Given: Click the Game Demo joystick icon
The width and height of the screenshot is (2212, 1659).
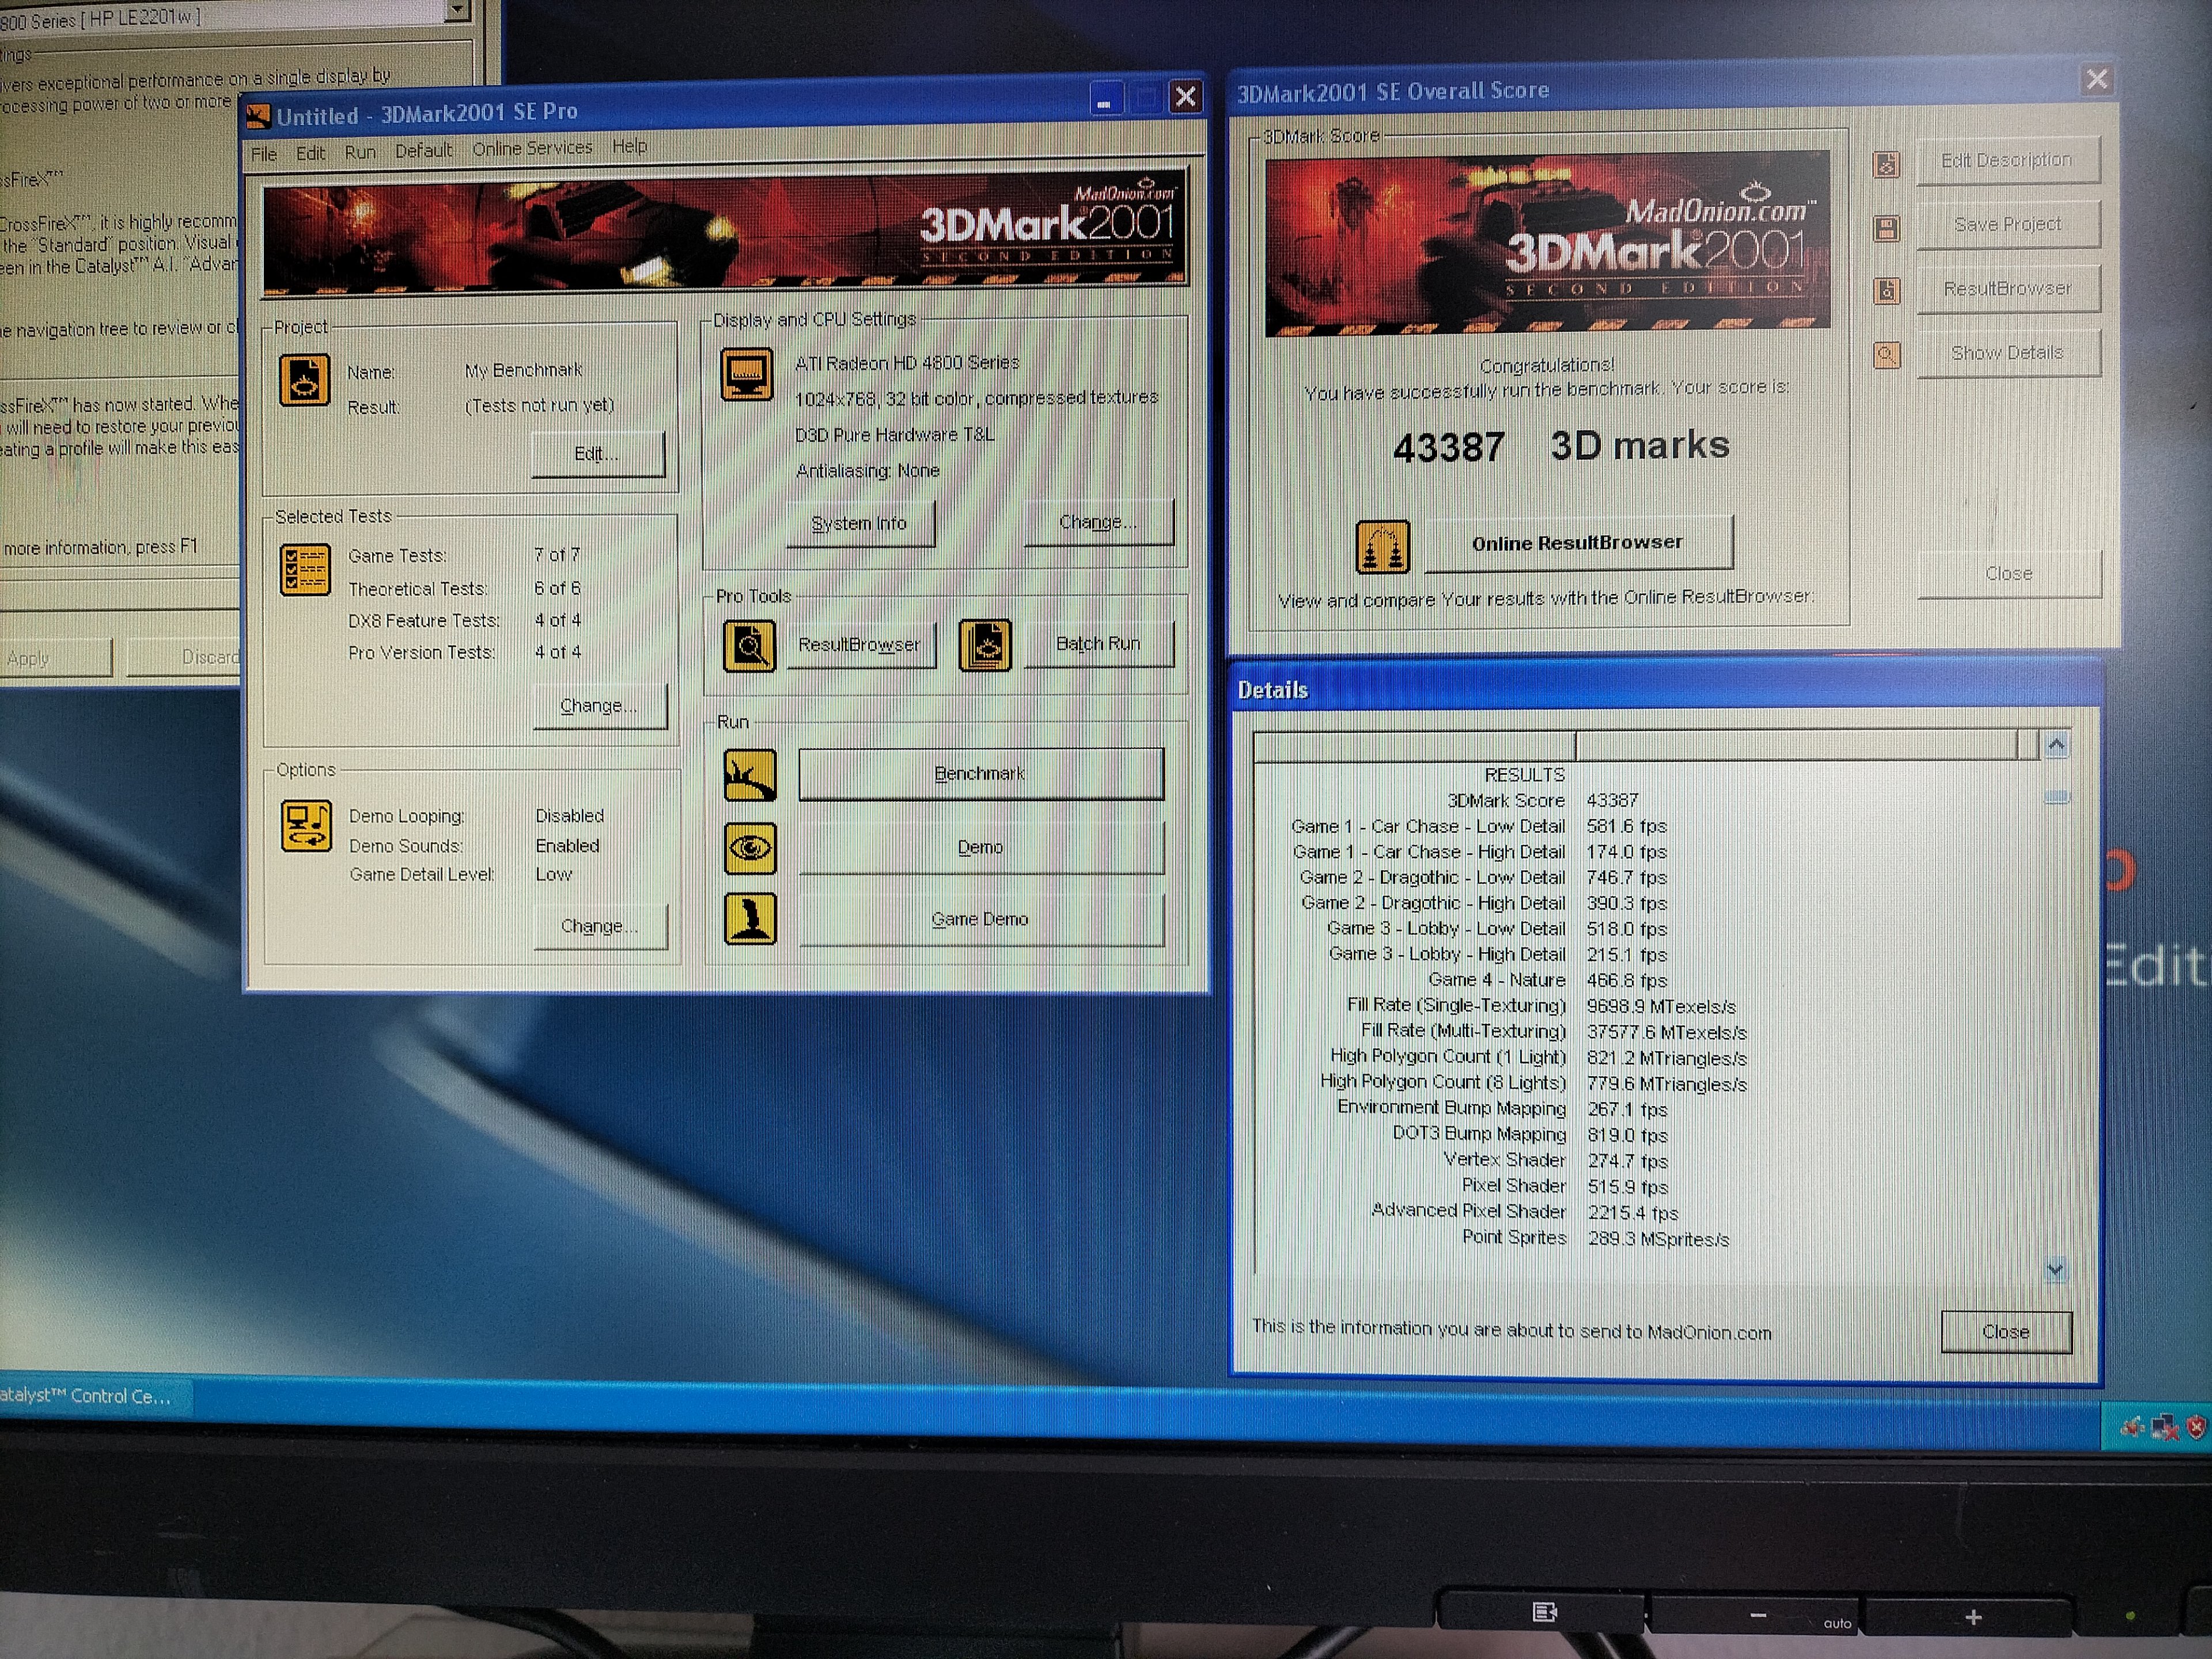Looking at the screenshot, I should (x=750, y=919).
